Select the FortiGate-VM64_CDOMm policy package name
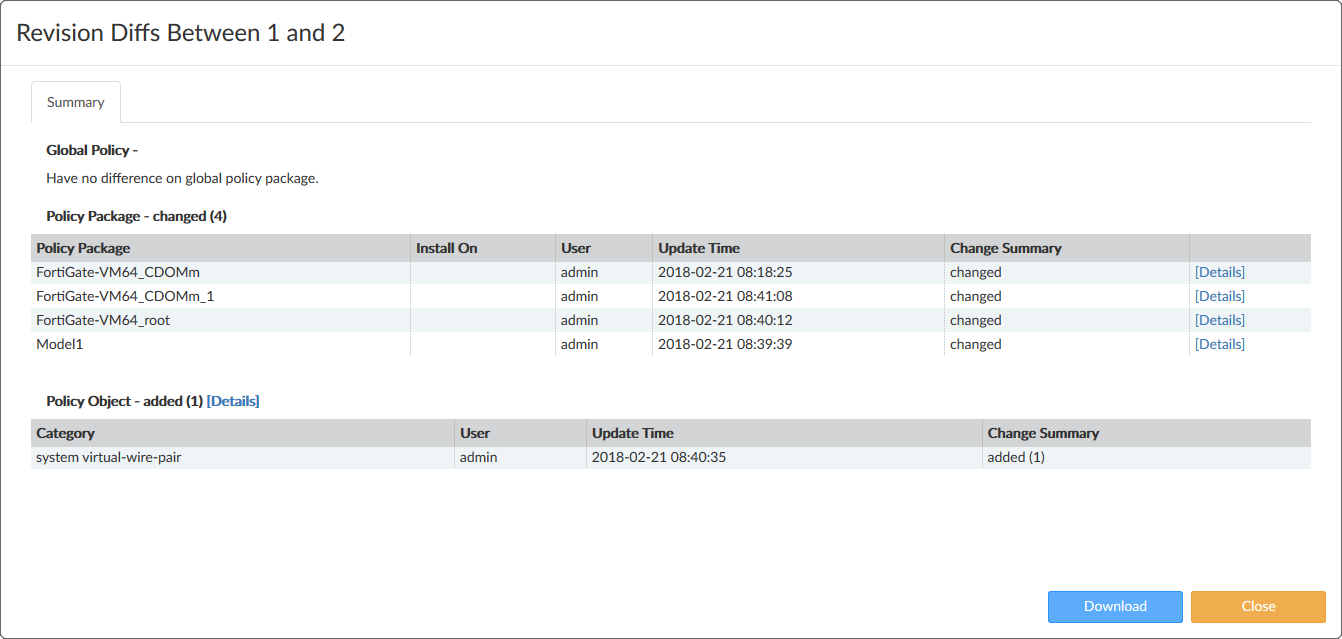1342x639 pixels. coord(118,272)
